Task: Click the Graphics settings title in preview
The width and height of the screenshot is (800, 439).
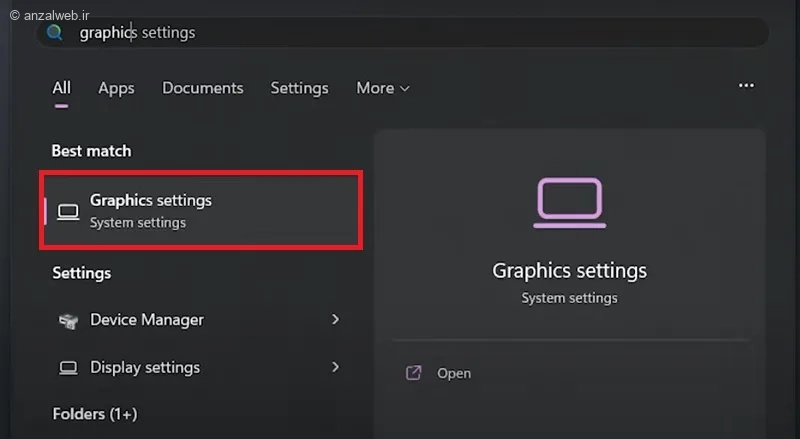Action: pyautogui.click(x=569, y=271)
